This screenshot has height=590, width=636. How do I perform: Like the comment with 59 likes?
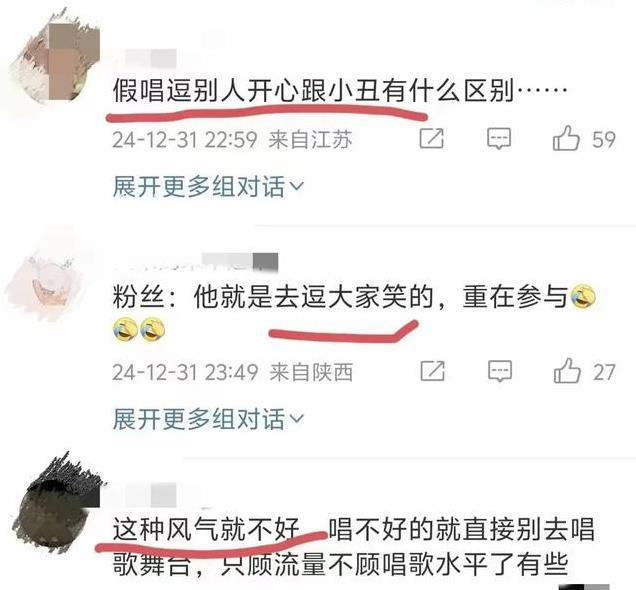pos(566,138)
